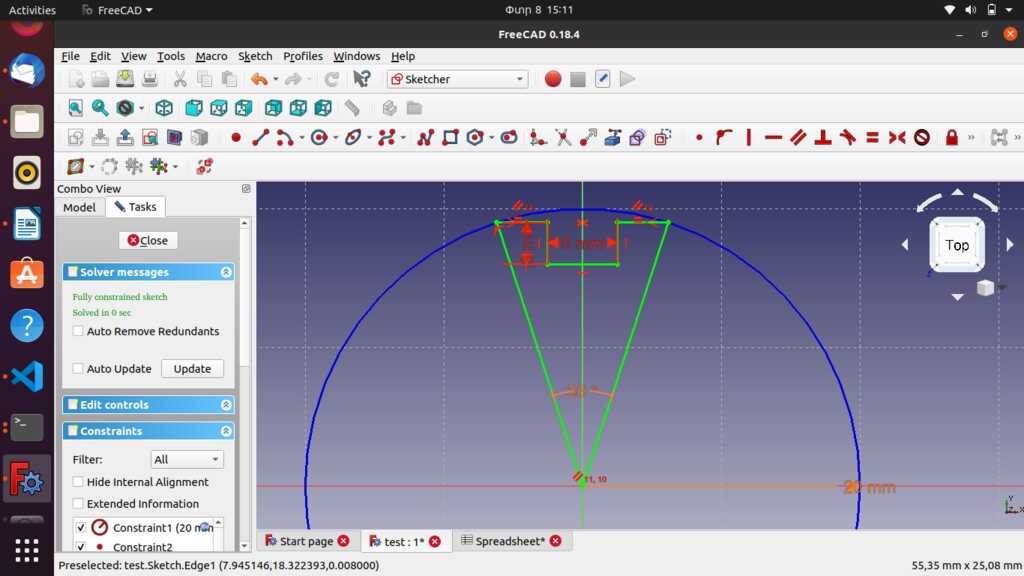
Task: Collapse the Solver messages section
Action: coord(226,272)
